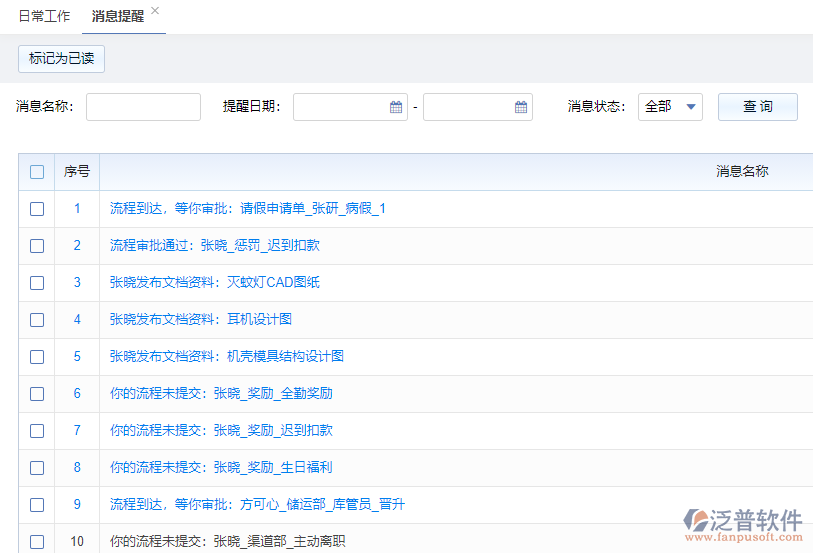Tick the checkbox for row 9
Viewport: 813px width, 553px height.
tap(37, 505)
